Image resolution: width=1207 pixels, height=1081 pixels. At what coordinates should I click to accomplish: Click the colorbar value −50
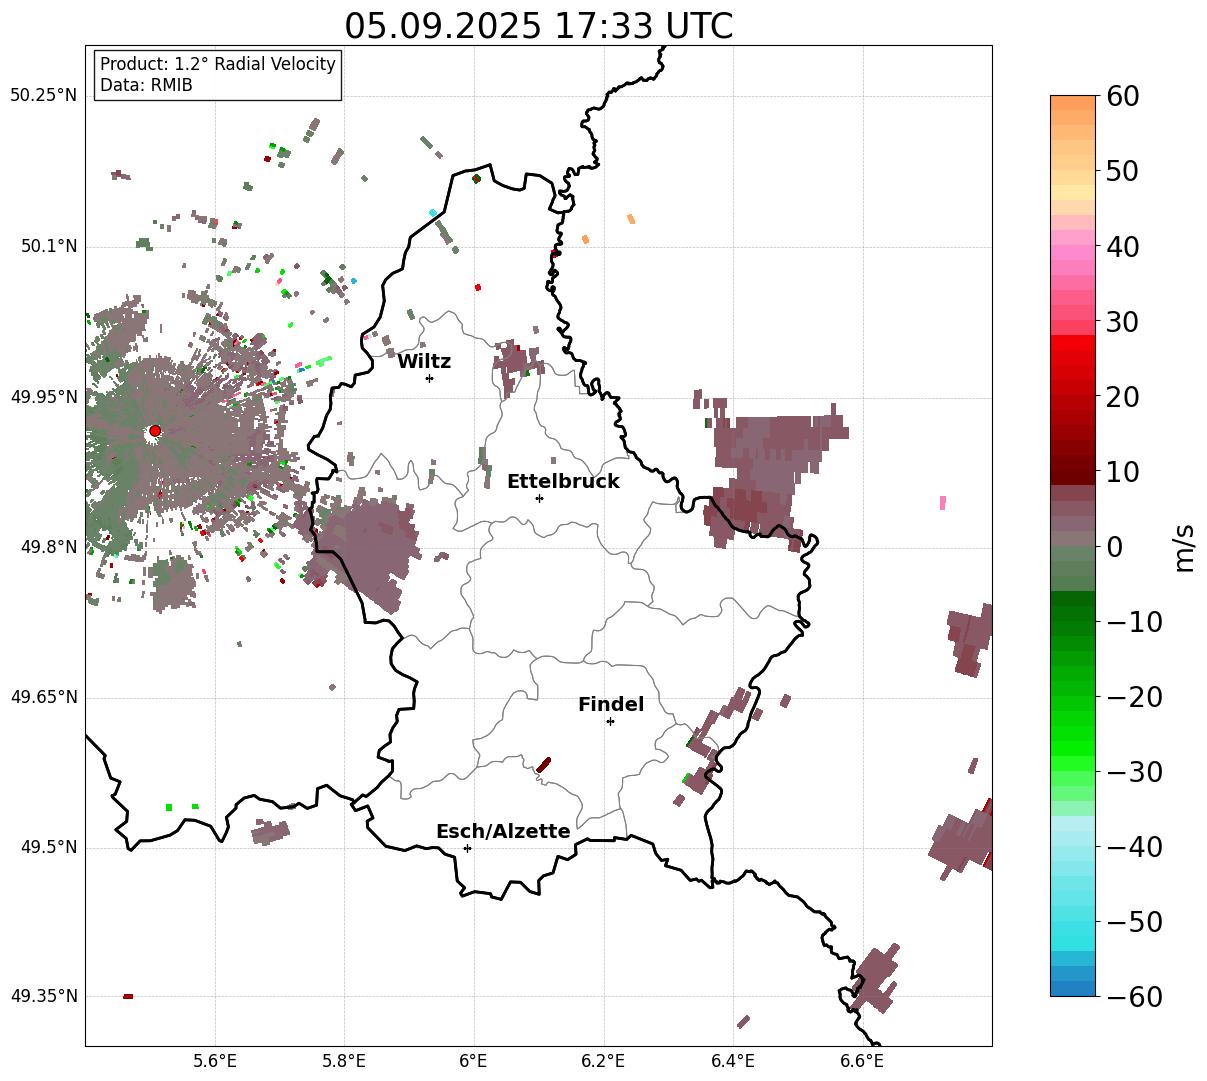(x=1134, y=921)
